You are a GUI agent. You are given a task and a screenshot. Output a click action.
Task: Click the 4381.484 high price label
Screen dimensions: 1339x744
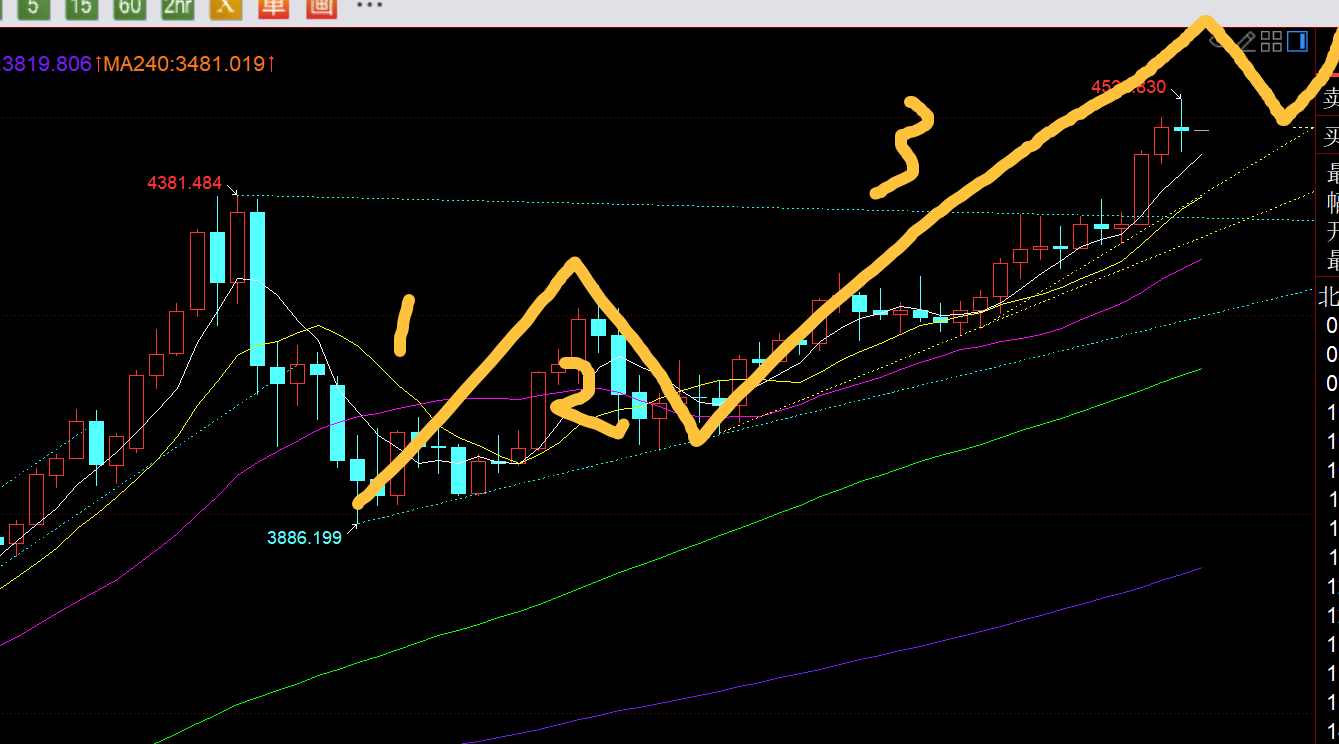184,183
